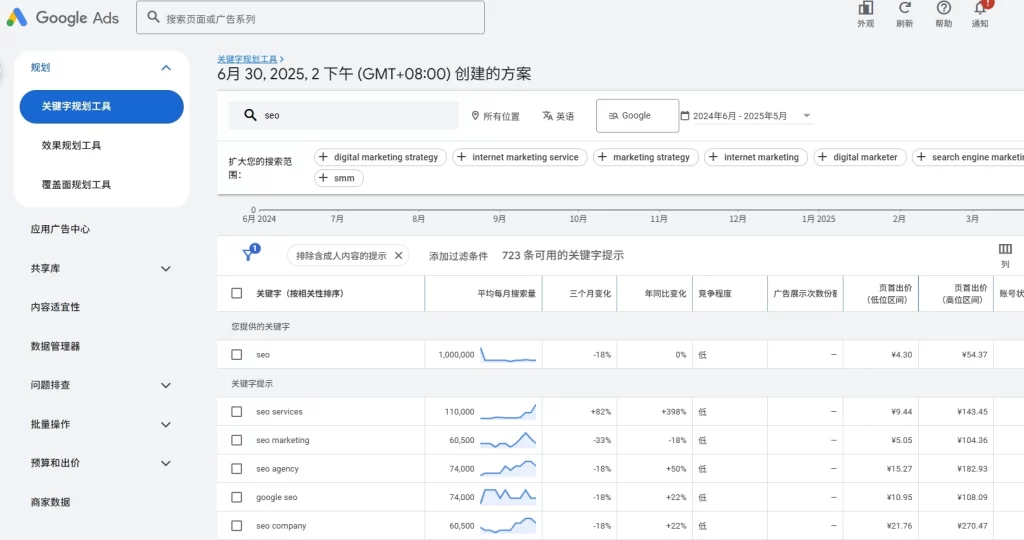1024x540 pixels.
Task: Sort by 平均每月搜索量 column
Action: [506, 294]
